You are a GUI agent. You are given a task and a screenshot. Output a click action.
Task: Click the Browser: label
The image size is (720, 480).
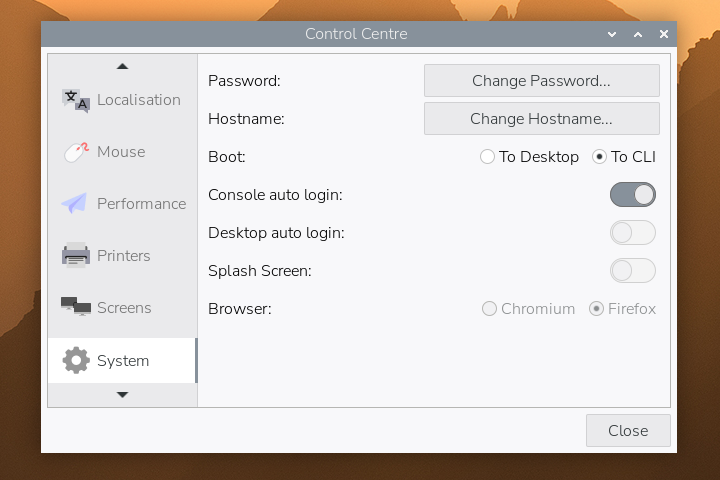coord(240,310)
